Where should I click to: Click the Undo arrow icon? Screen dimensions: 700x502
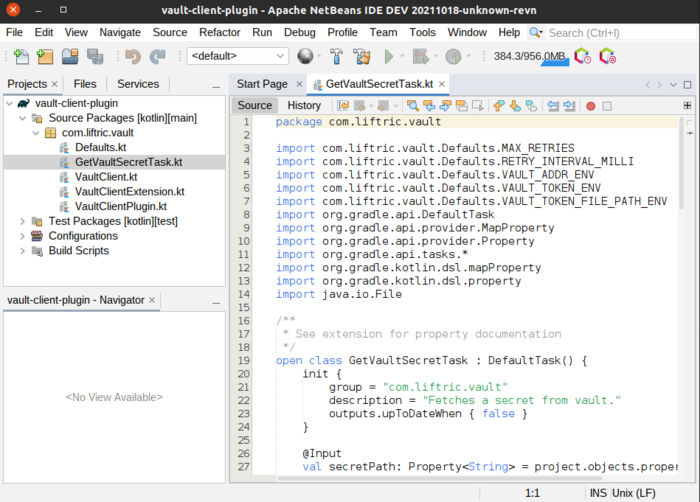click(132, 57)
